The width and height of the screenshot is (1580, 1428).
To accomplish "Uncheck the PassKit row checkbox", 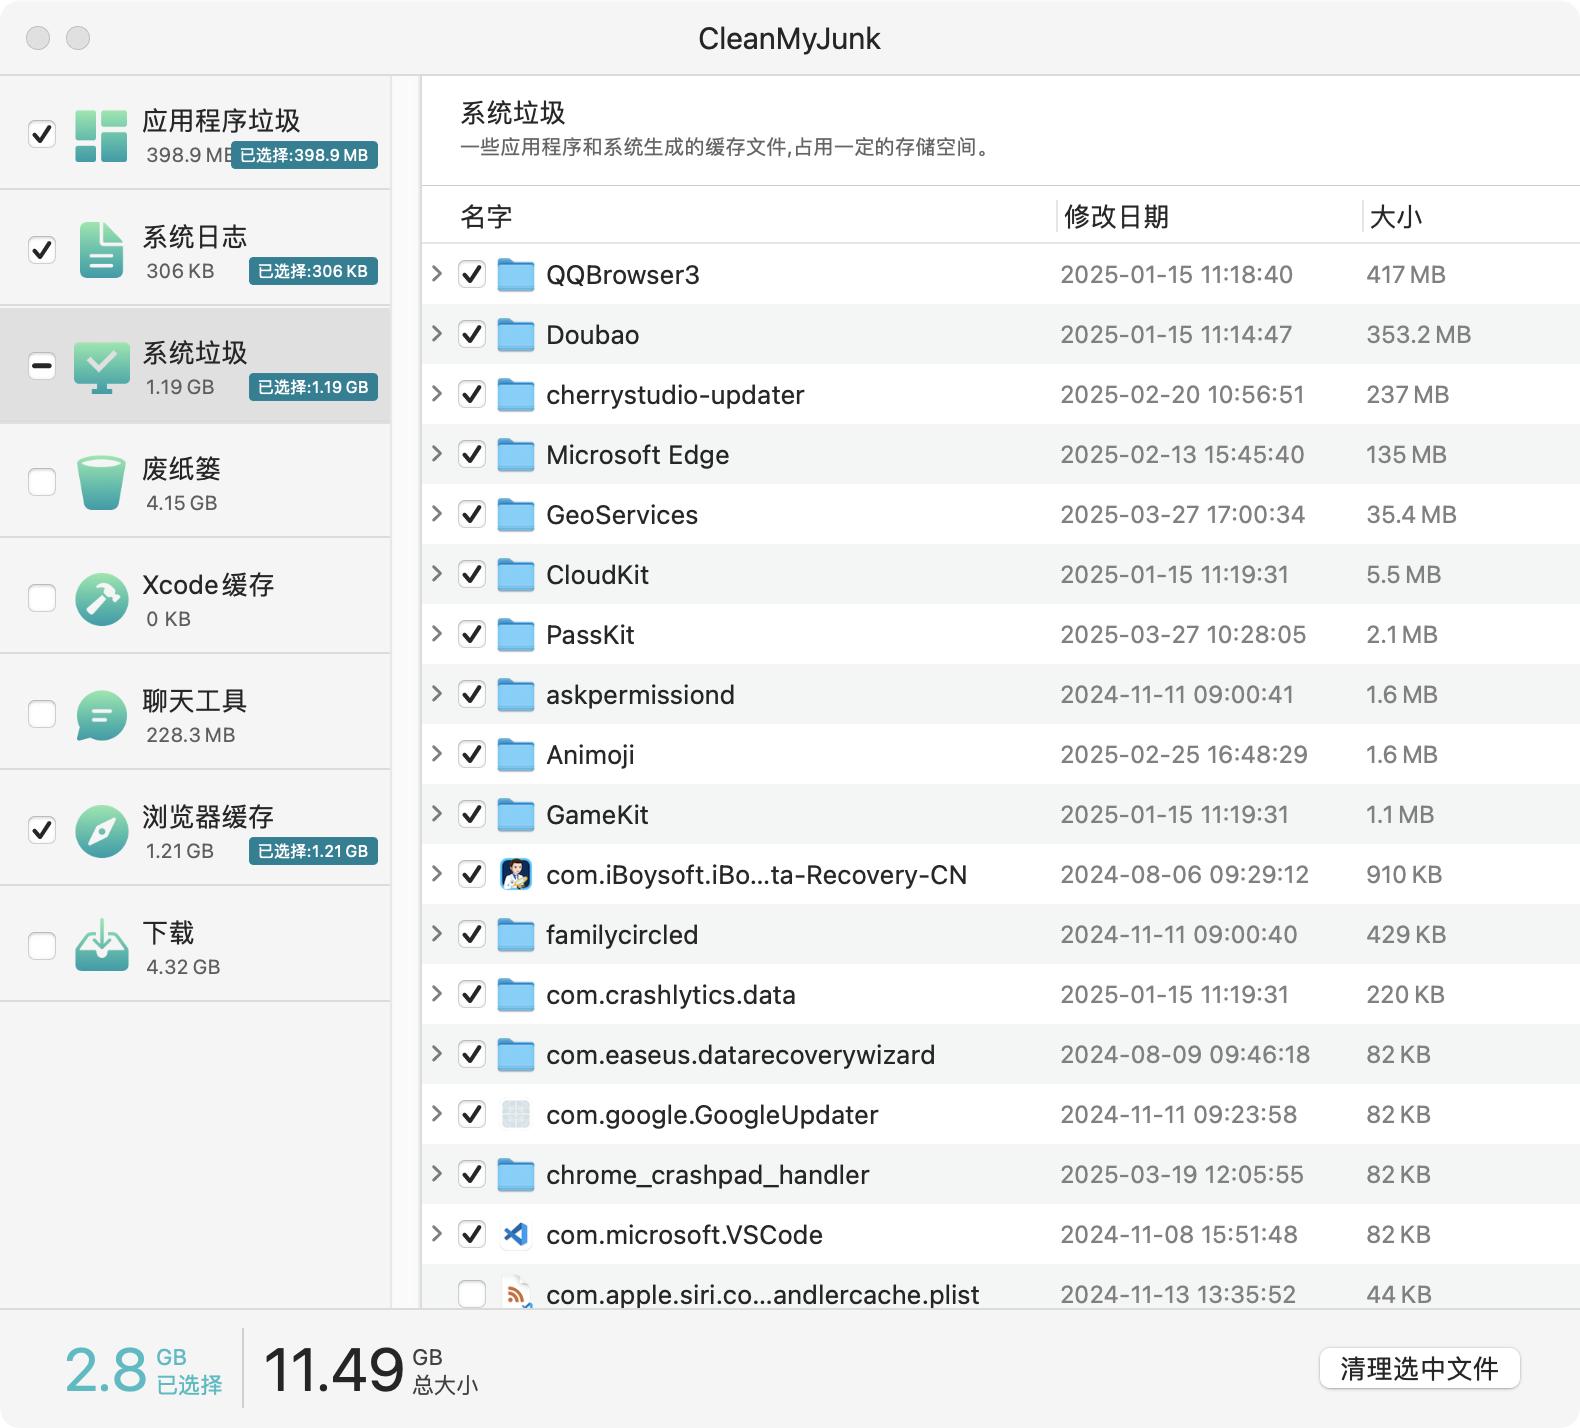I will point(472,634).
